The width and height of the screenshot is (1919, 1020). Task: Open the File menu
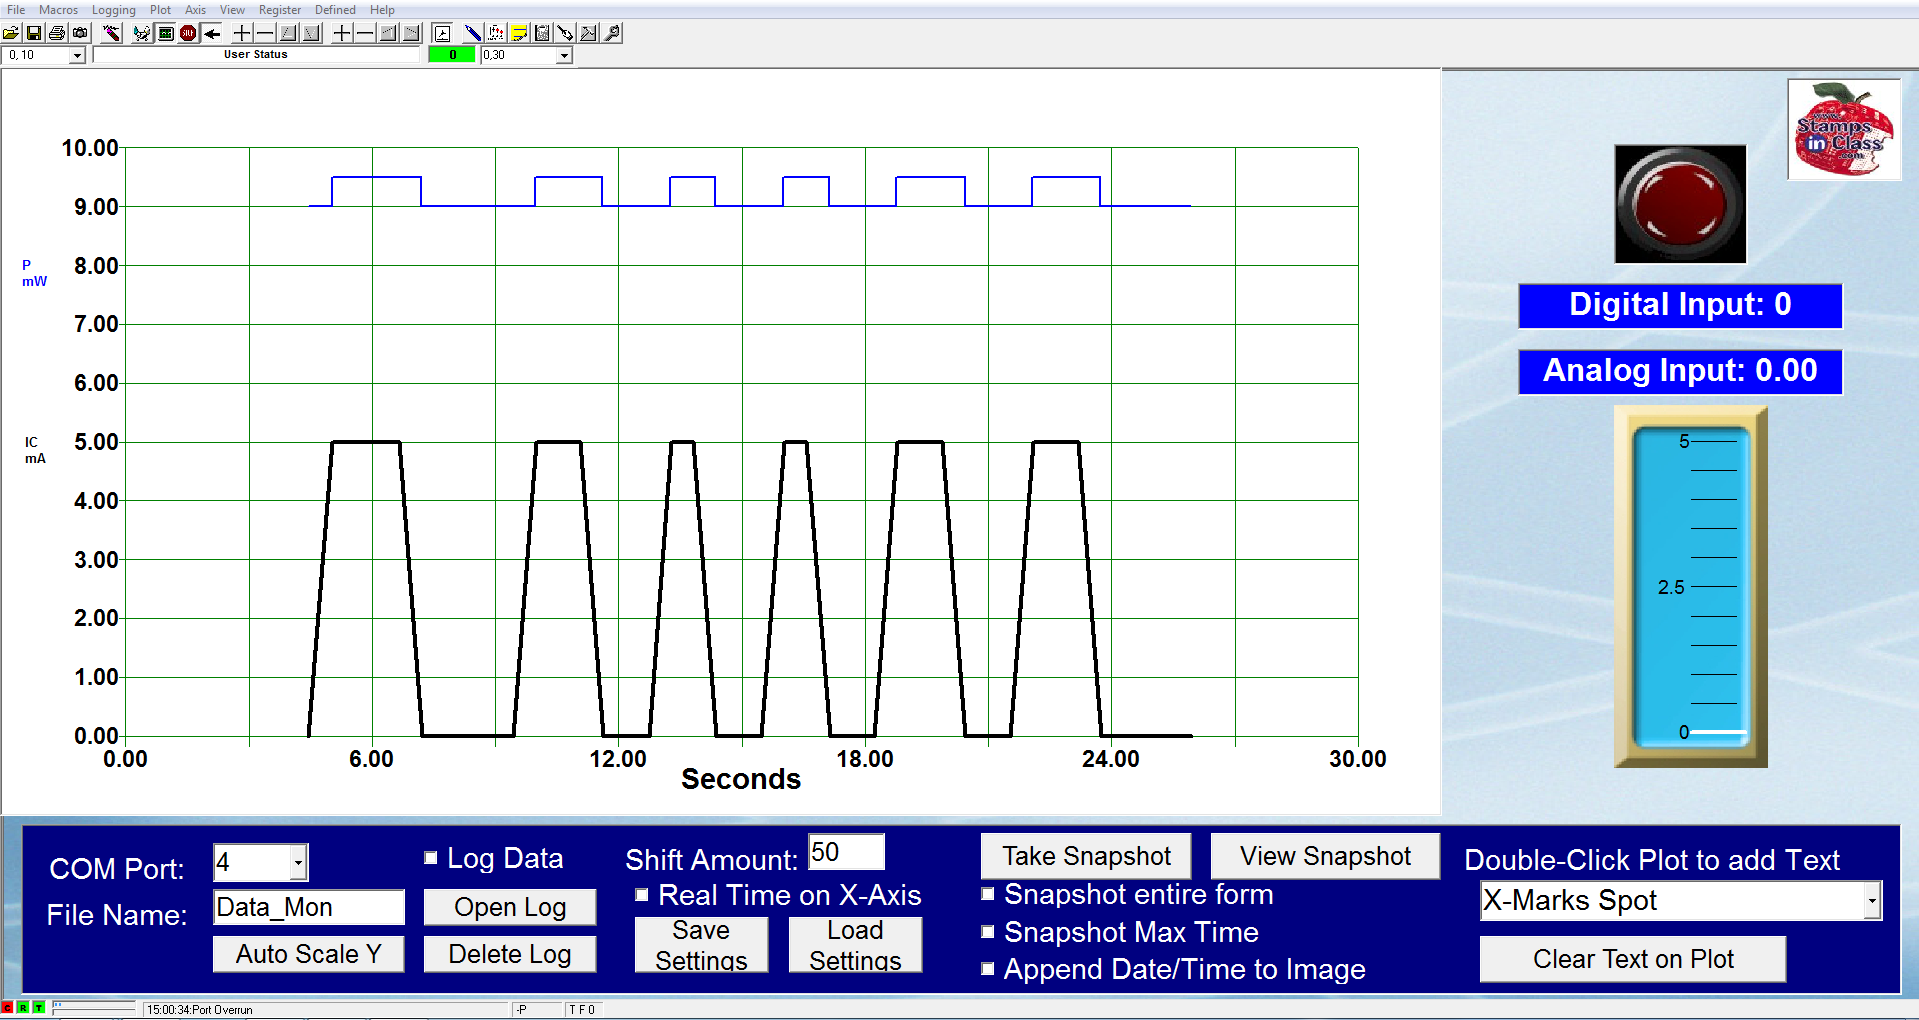pos(16,10)
